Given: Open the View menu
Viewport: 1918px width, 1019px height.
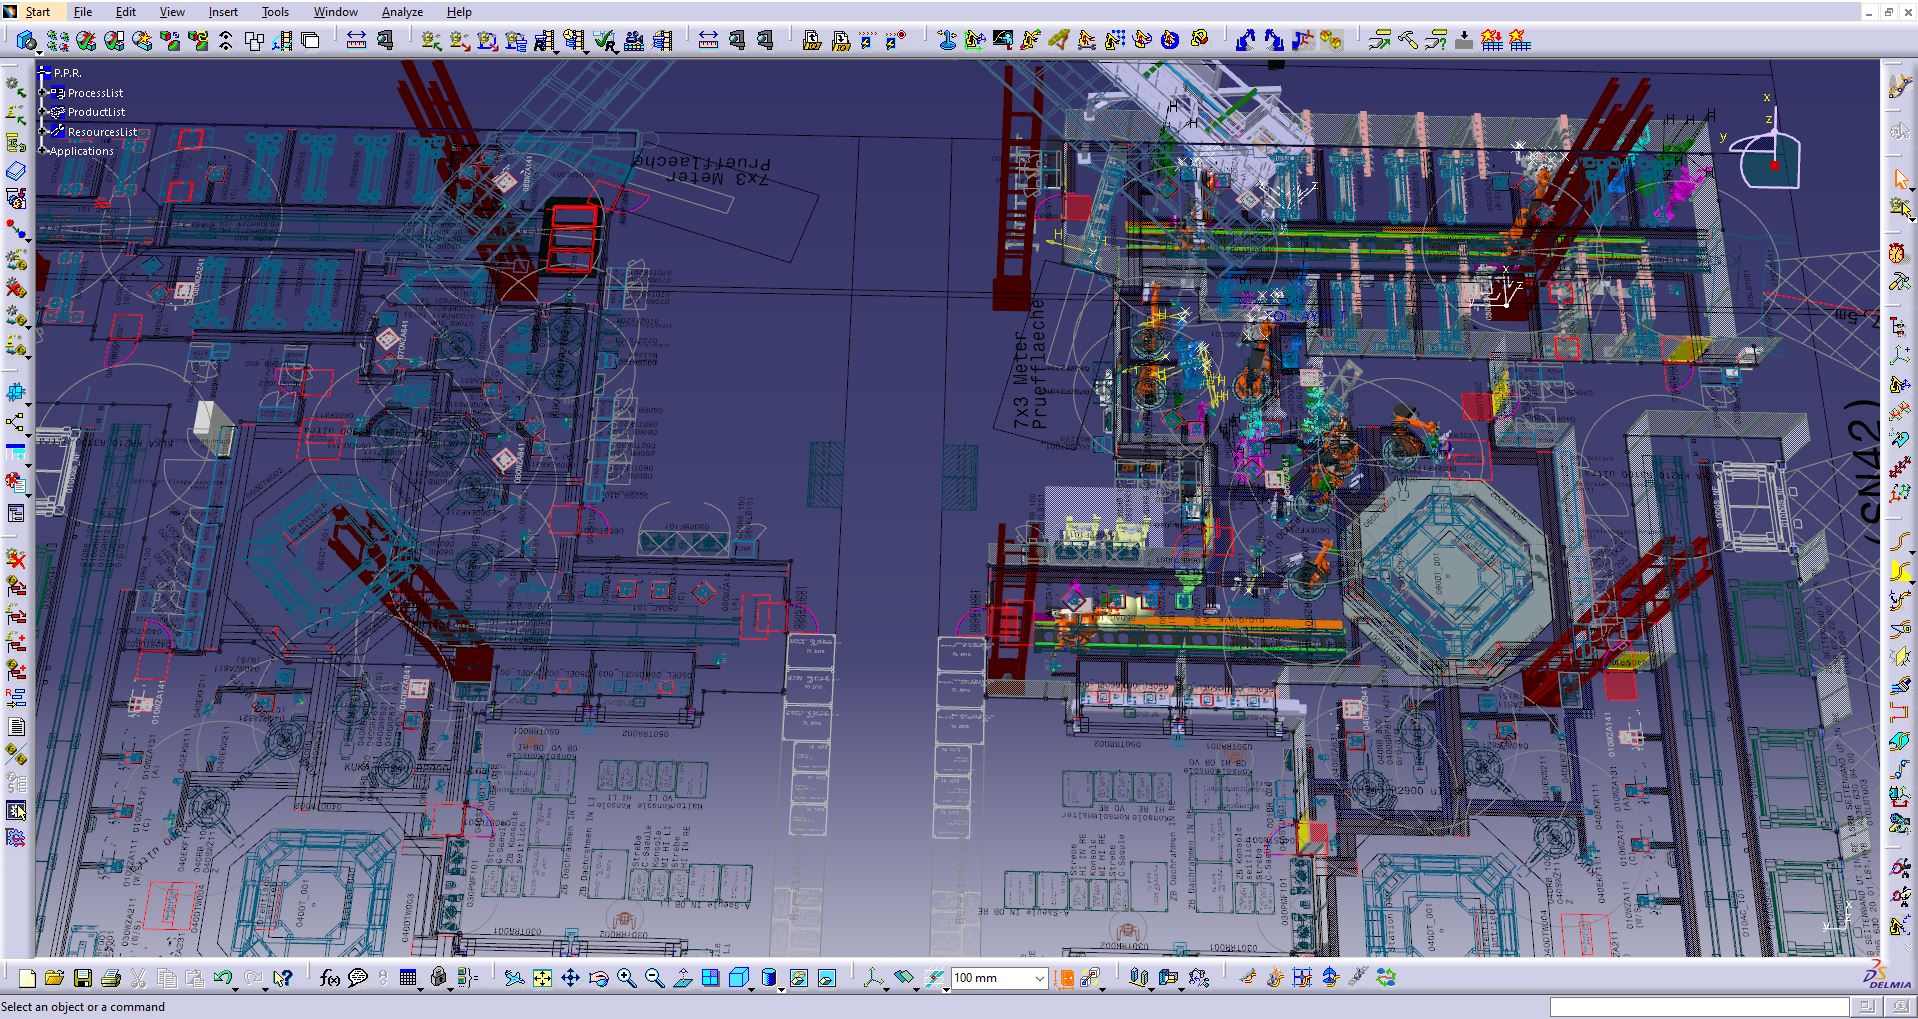Looking at the screenshot, I should pyautogui.click(x=172, y=12).
